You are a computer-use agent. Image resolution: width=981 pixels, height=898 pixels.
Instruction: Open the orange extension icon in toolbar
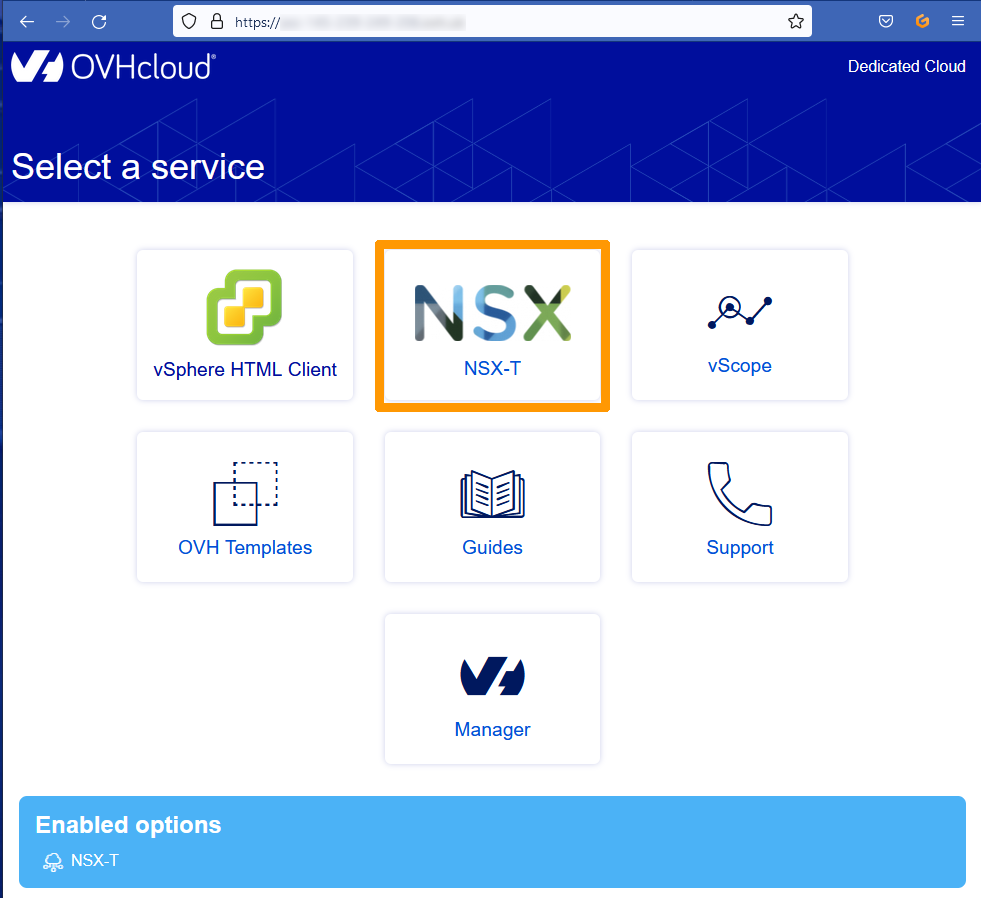click(x=922, y=21)
